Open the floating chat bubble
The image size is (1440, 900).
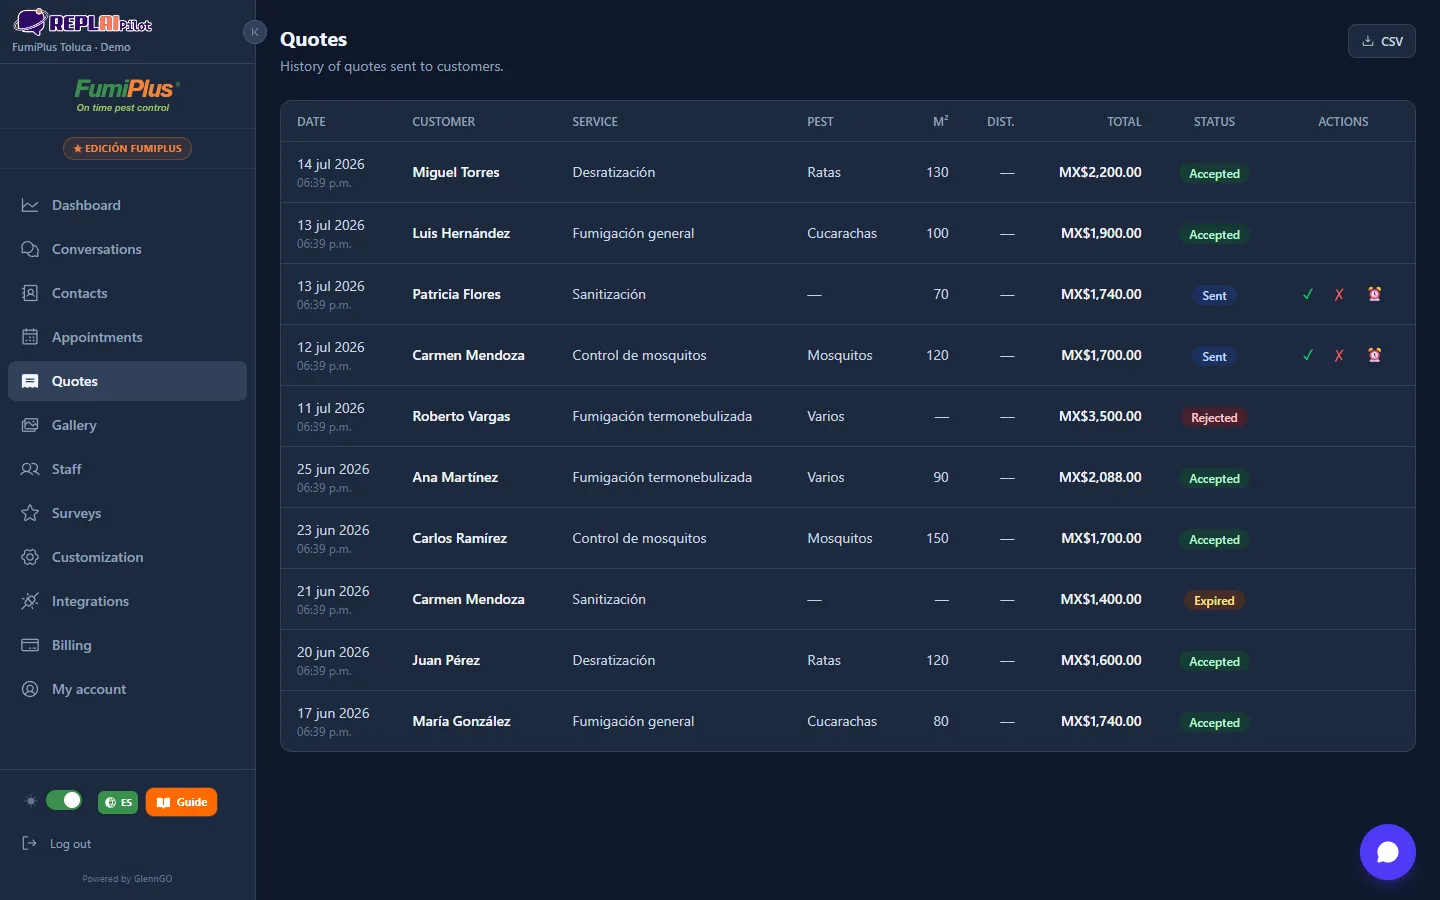click(x=1387, y=852)
